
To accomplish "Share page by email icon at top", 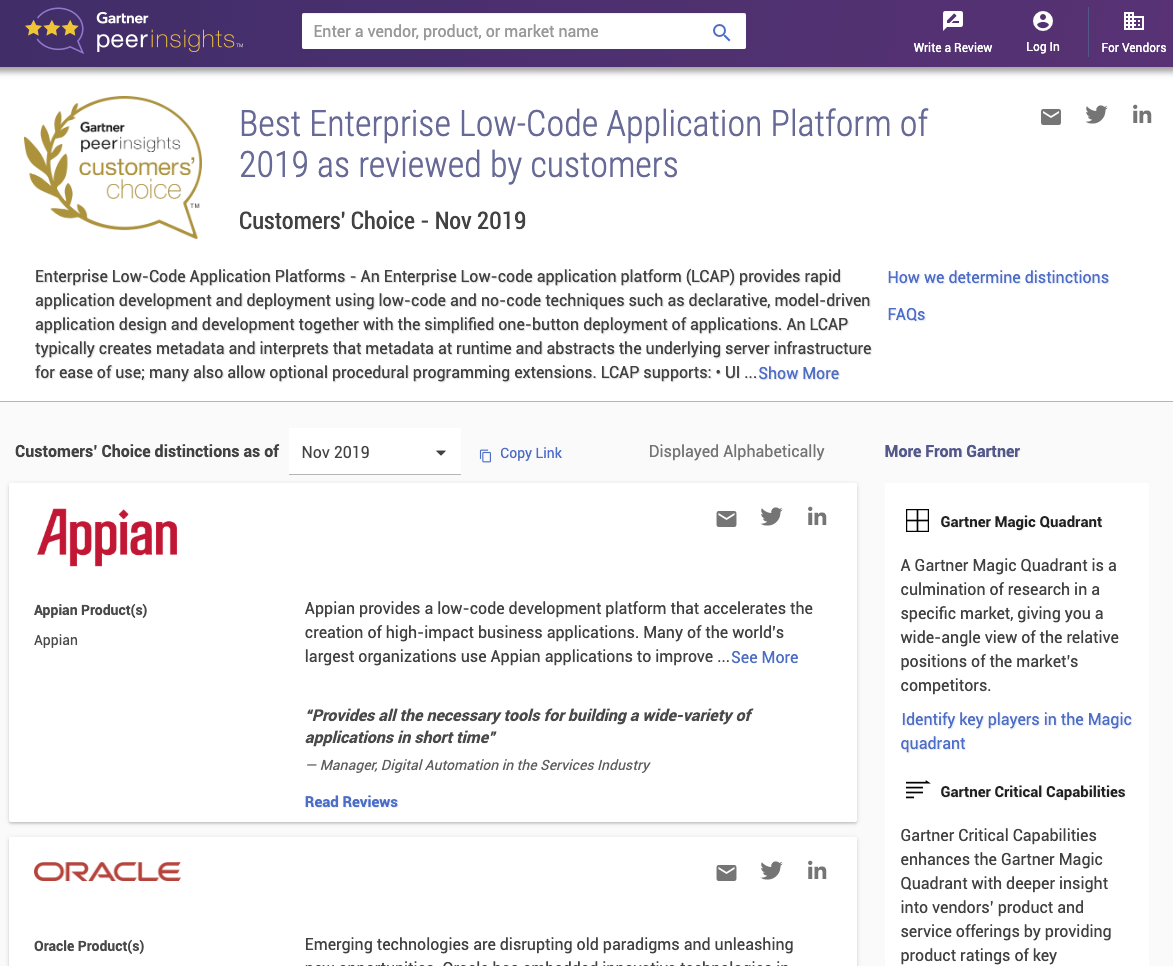I will coord(1050,116).
